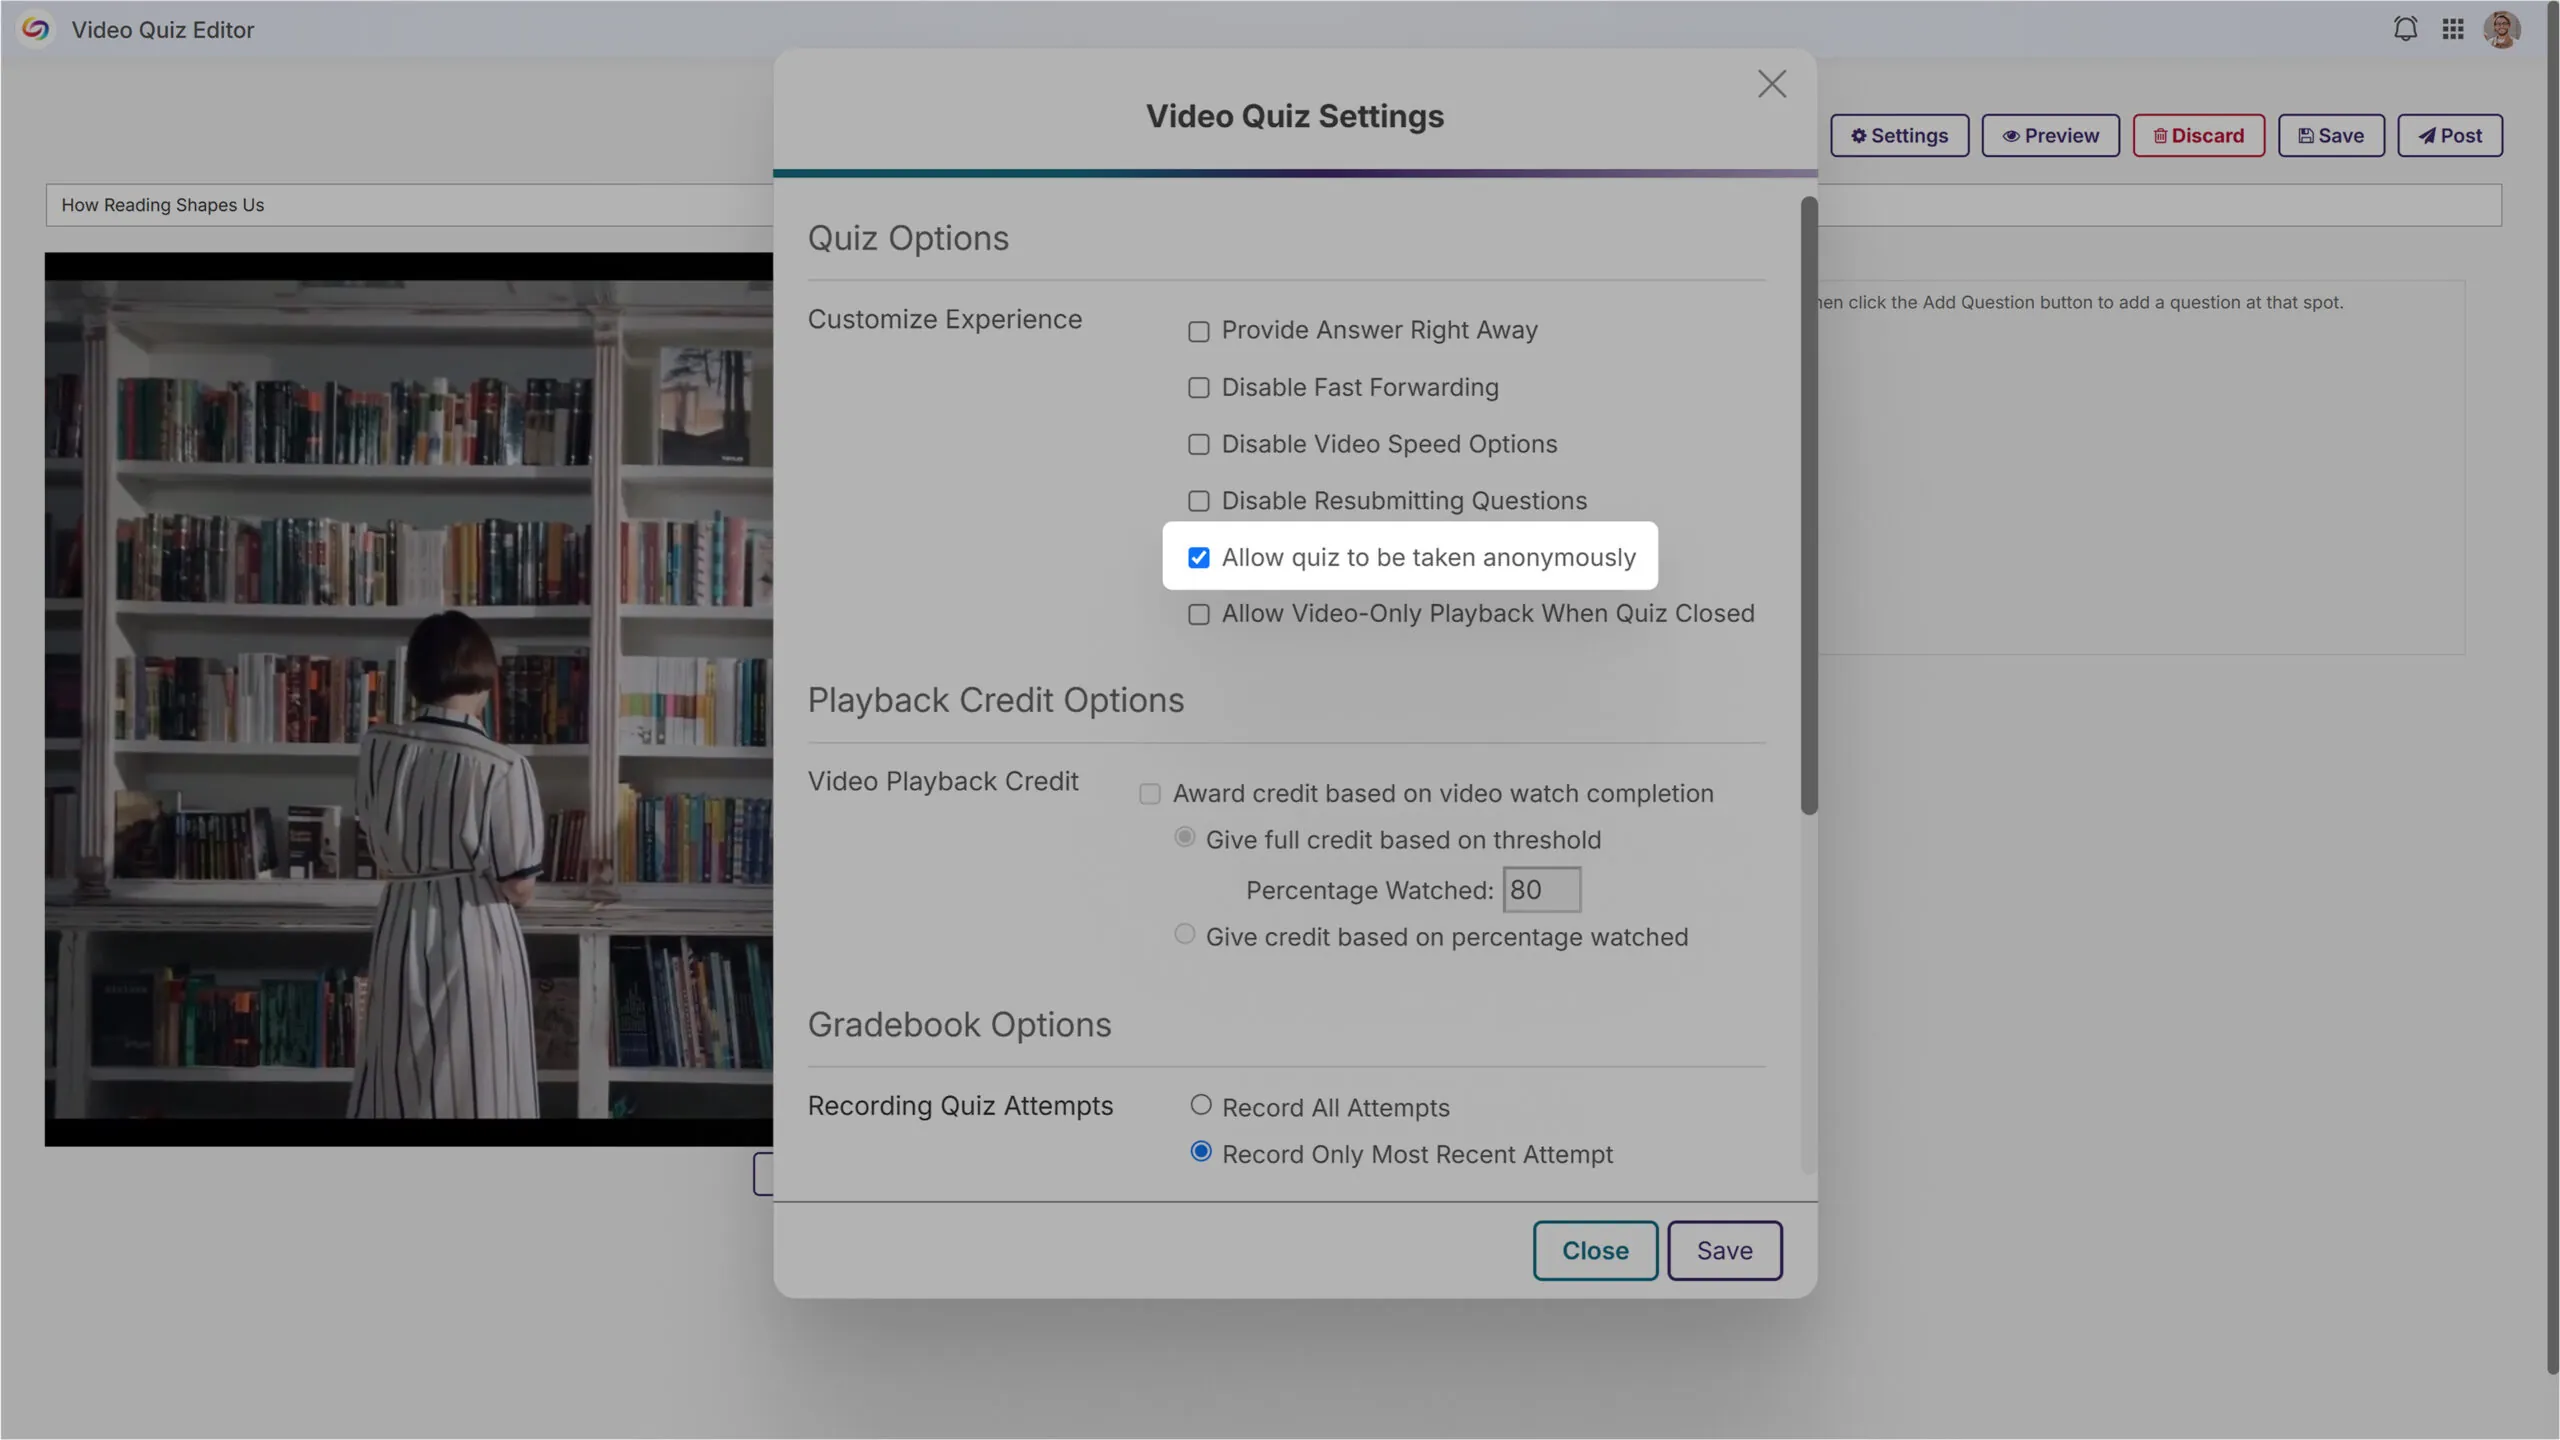Click the Close button in dialog footer

pyautogui.click(x=1594, y=1250)
